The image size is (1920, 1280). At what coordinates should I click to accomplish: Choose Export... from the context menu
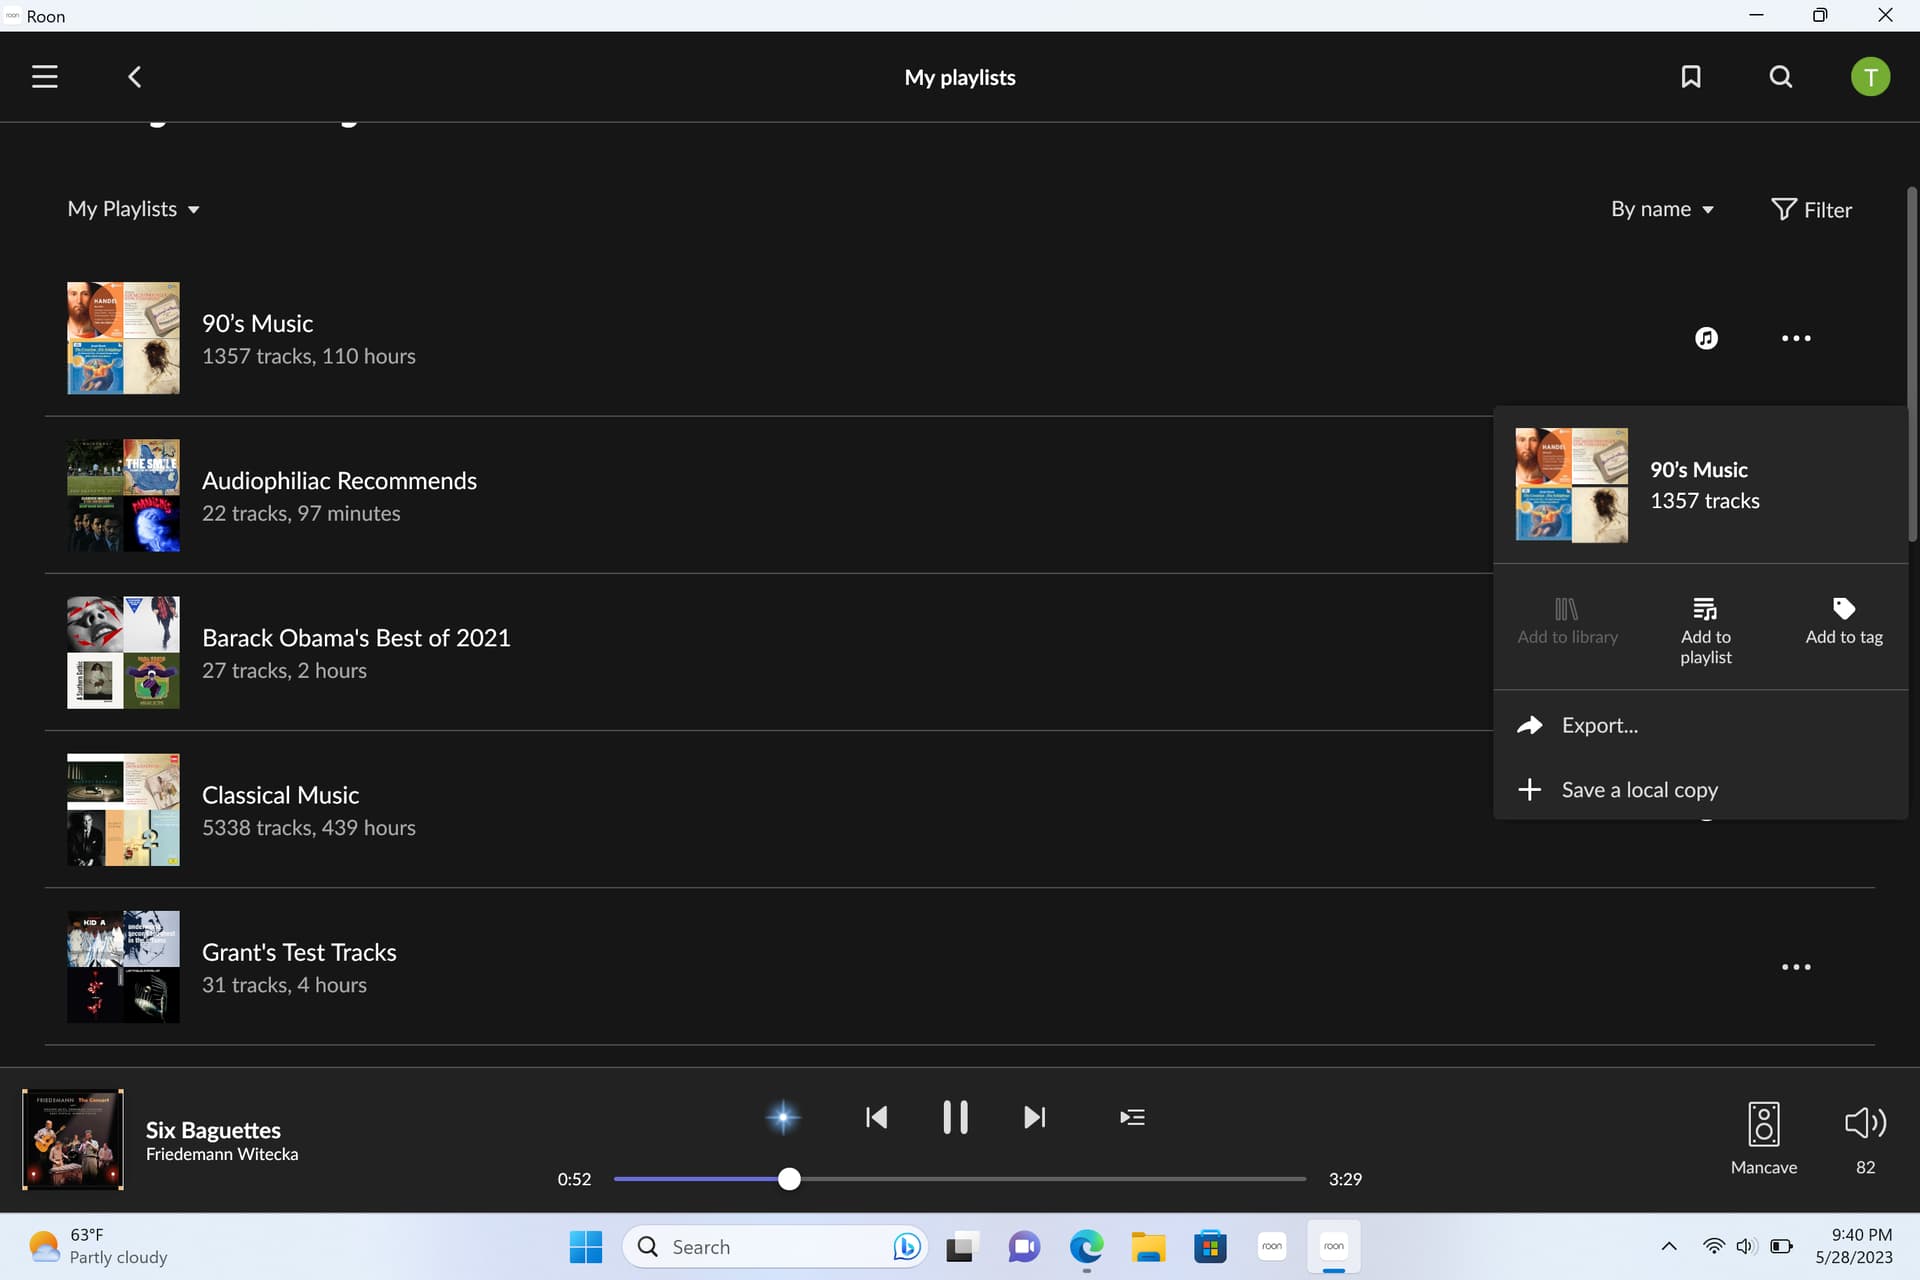point(1599,726)
